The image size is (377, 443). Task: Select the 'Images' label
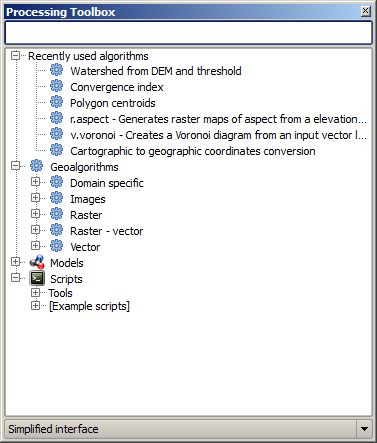[x=88, y=199]
